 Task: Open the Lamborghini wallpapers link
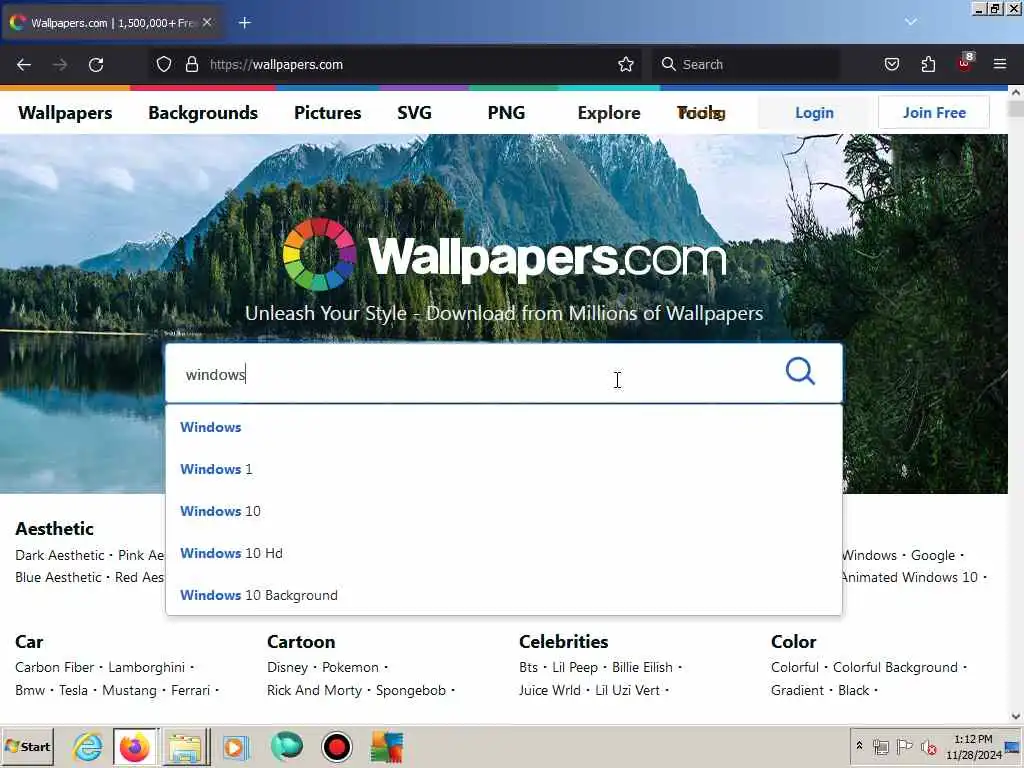[146, 667]
